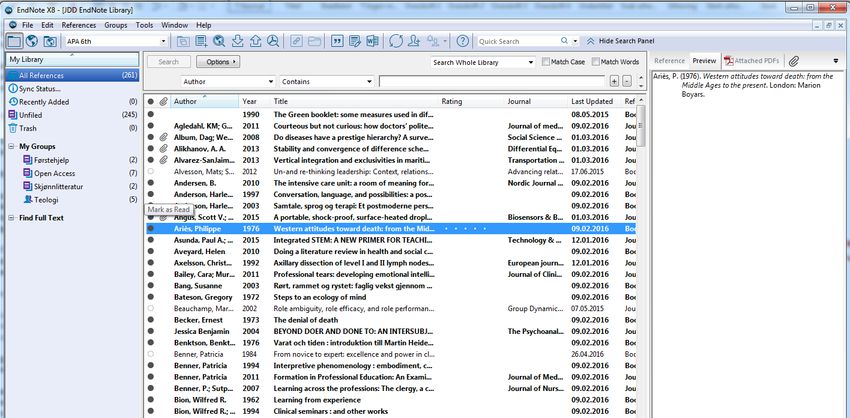Open the Reference panel layout dropdown arrow
This screenshot has width=850, height=418.
pos(835,61)
